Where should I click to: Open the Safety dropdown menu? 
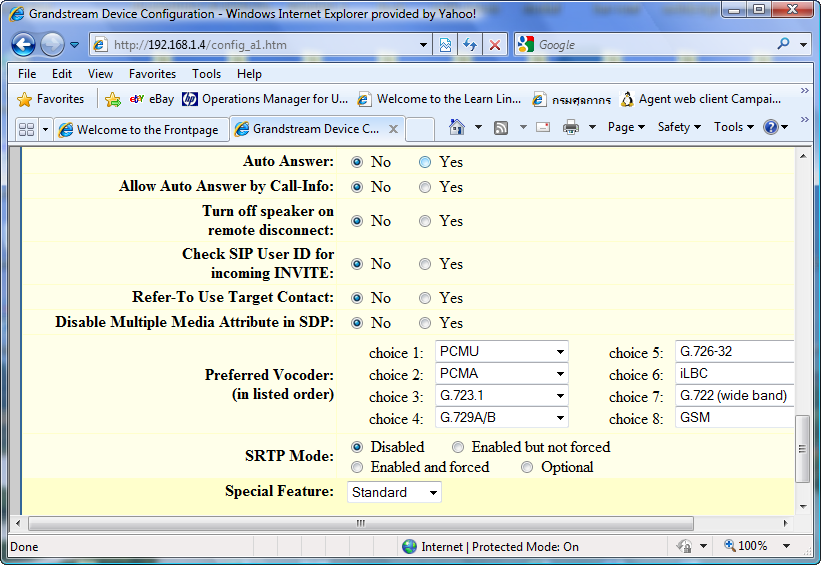[679, 127]
